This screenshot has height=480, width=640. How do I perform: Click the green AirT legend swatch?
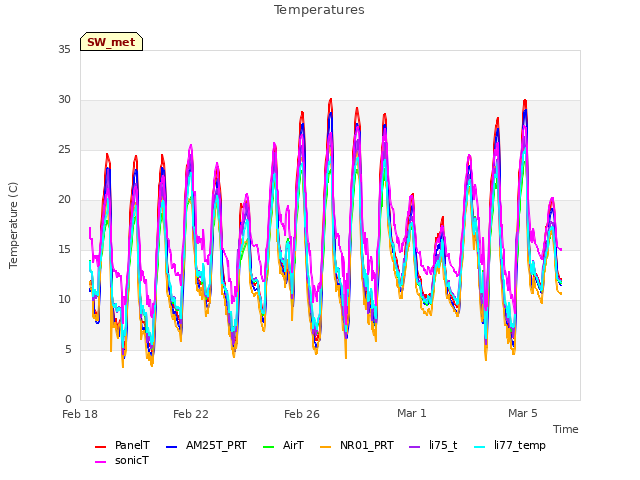[269, 447]
